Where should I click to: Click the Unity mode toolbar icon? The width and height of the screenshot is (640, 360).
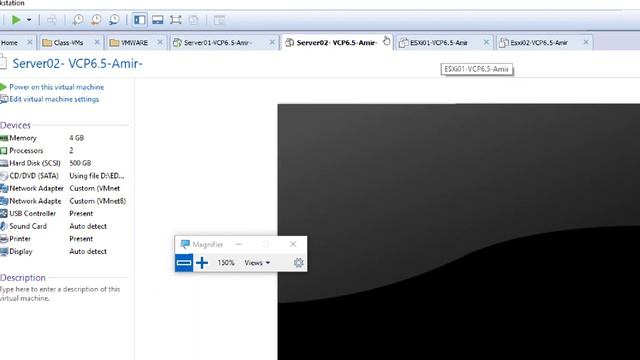pos(194,20)
